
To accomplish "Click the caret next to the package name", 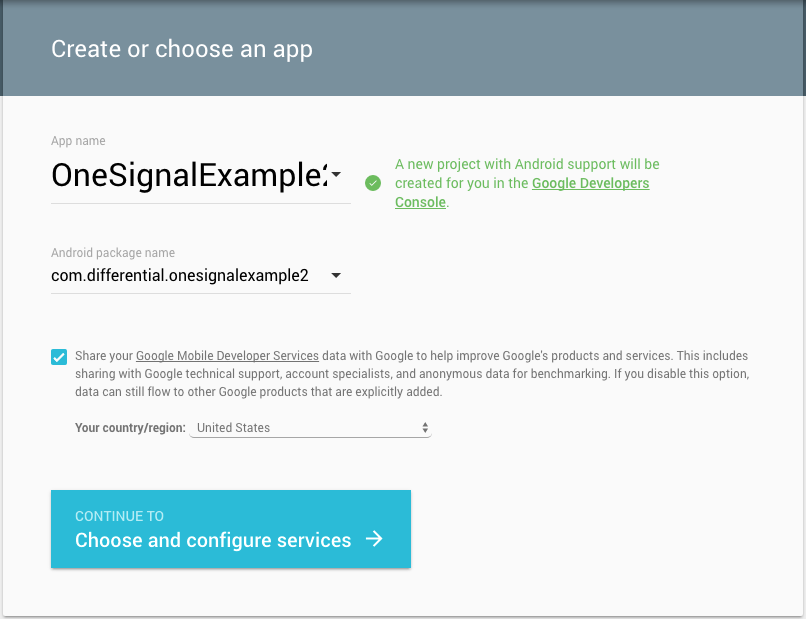I will (337, 275).
